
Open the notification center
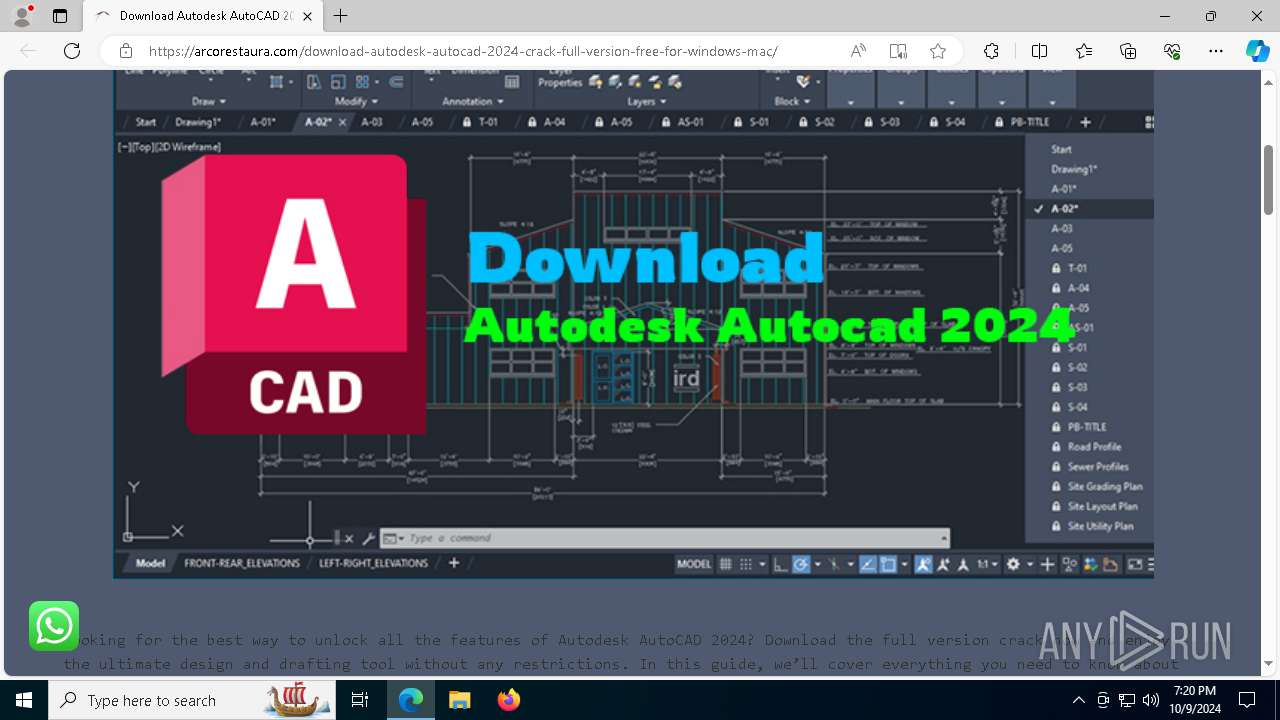coord(1247,700)
